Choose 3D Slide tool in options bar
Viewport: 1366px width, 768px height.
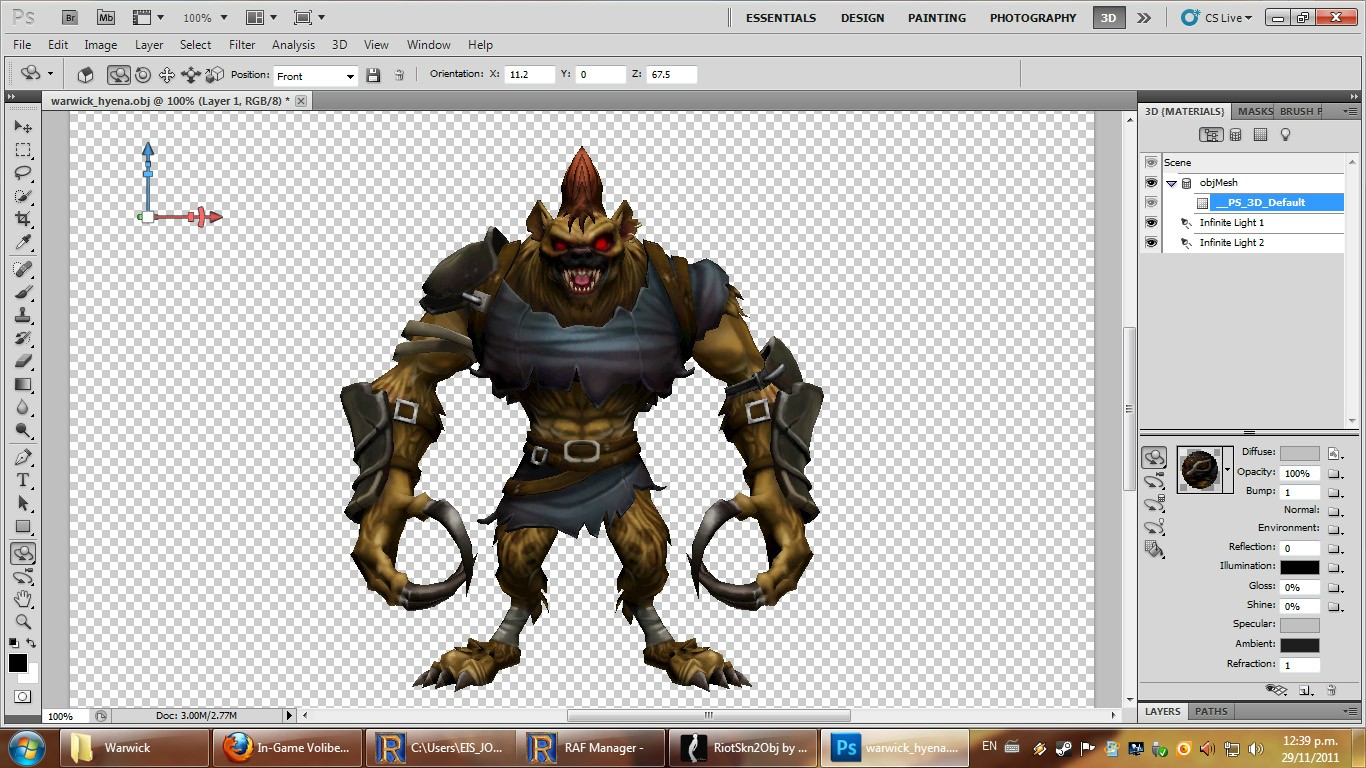point(190,74)
